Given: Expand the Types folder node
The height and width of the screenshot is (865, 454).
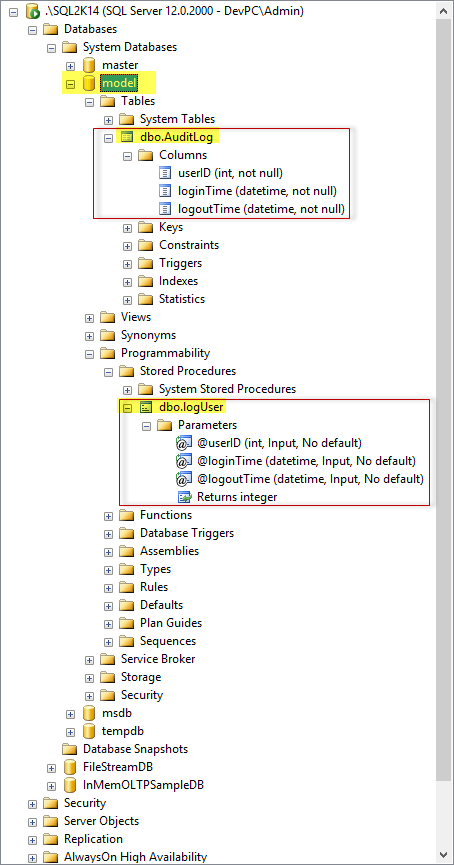Looking at the screenshot, I should (109, 570).
